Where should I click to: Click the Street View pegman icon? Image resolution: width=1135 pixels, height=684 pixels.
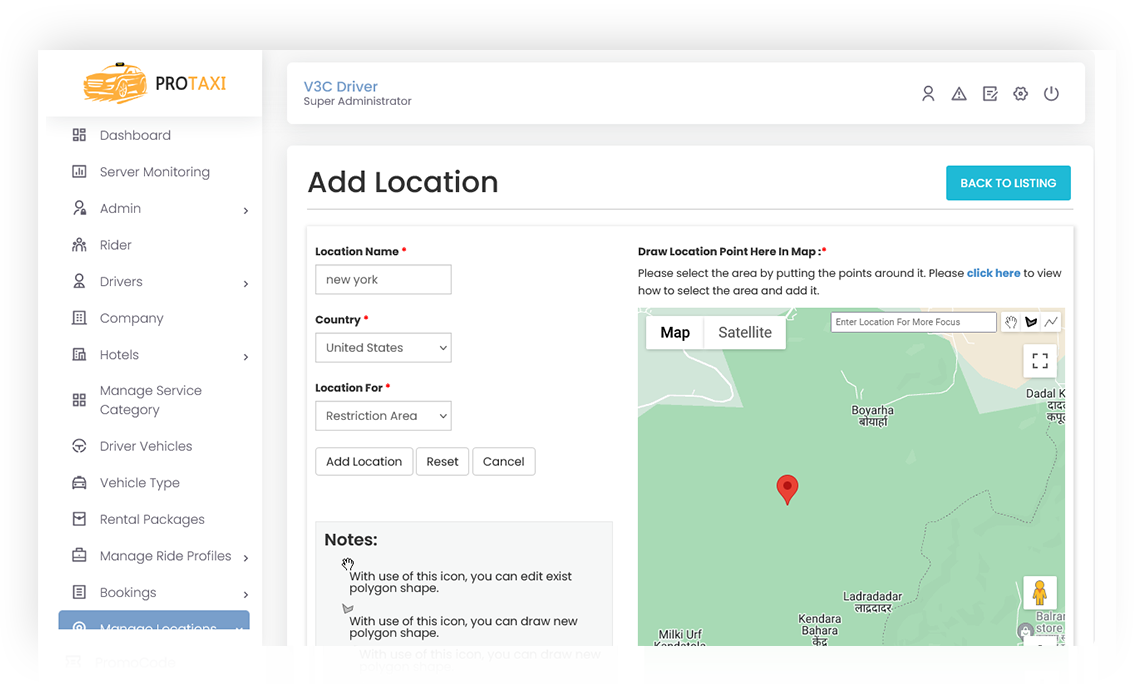1040,593
